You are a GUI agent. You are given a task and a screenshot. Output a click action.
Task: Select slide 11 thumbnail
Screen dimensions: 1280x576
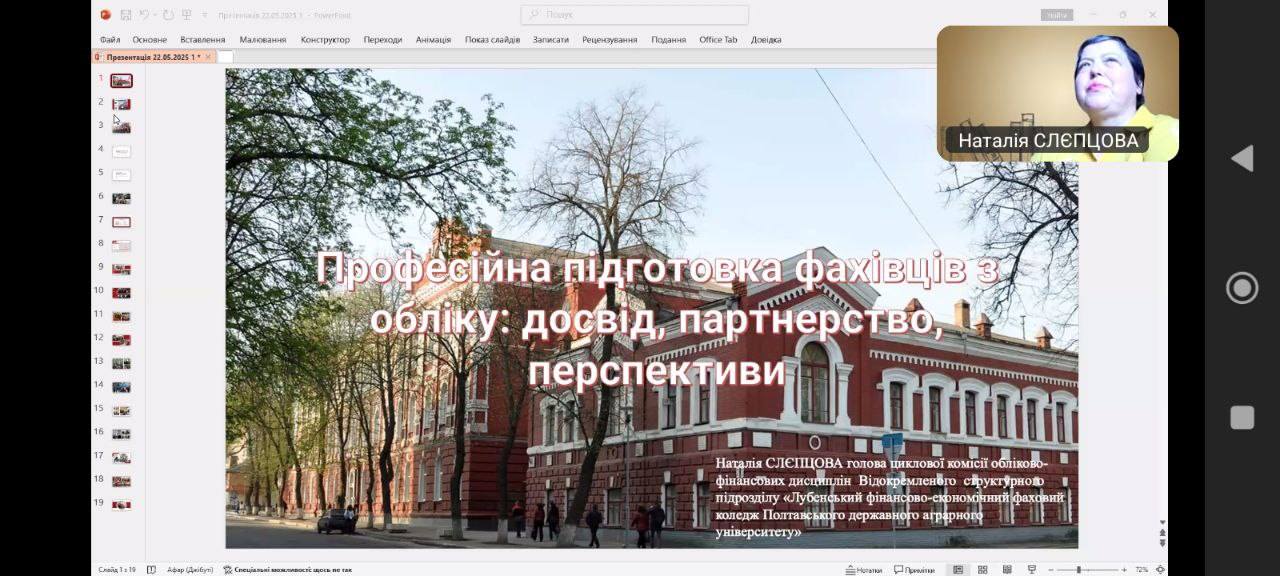121,316
